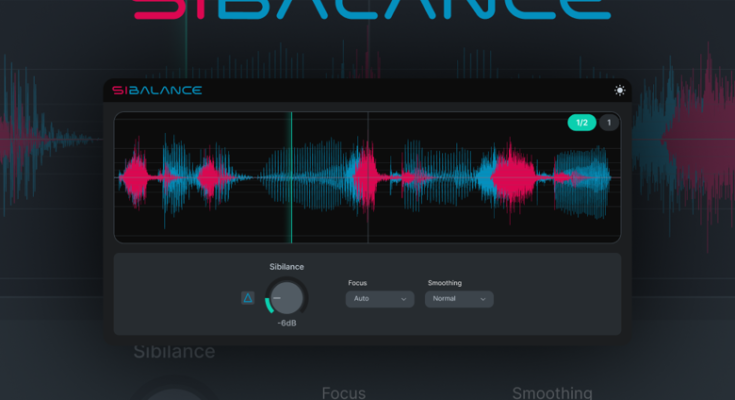
Task: Click the Sibilance label above the knob
Action: click(286, 267)
